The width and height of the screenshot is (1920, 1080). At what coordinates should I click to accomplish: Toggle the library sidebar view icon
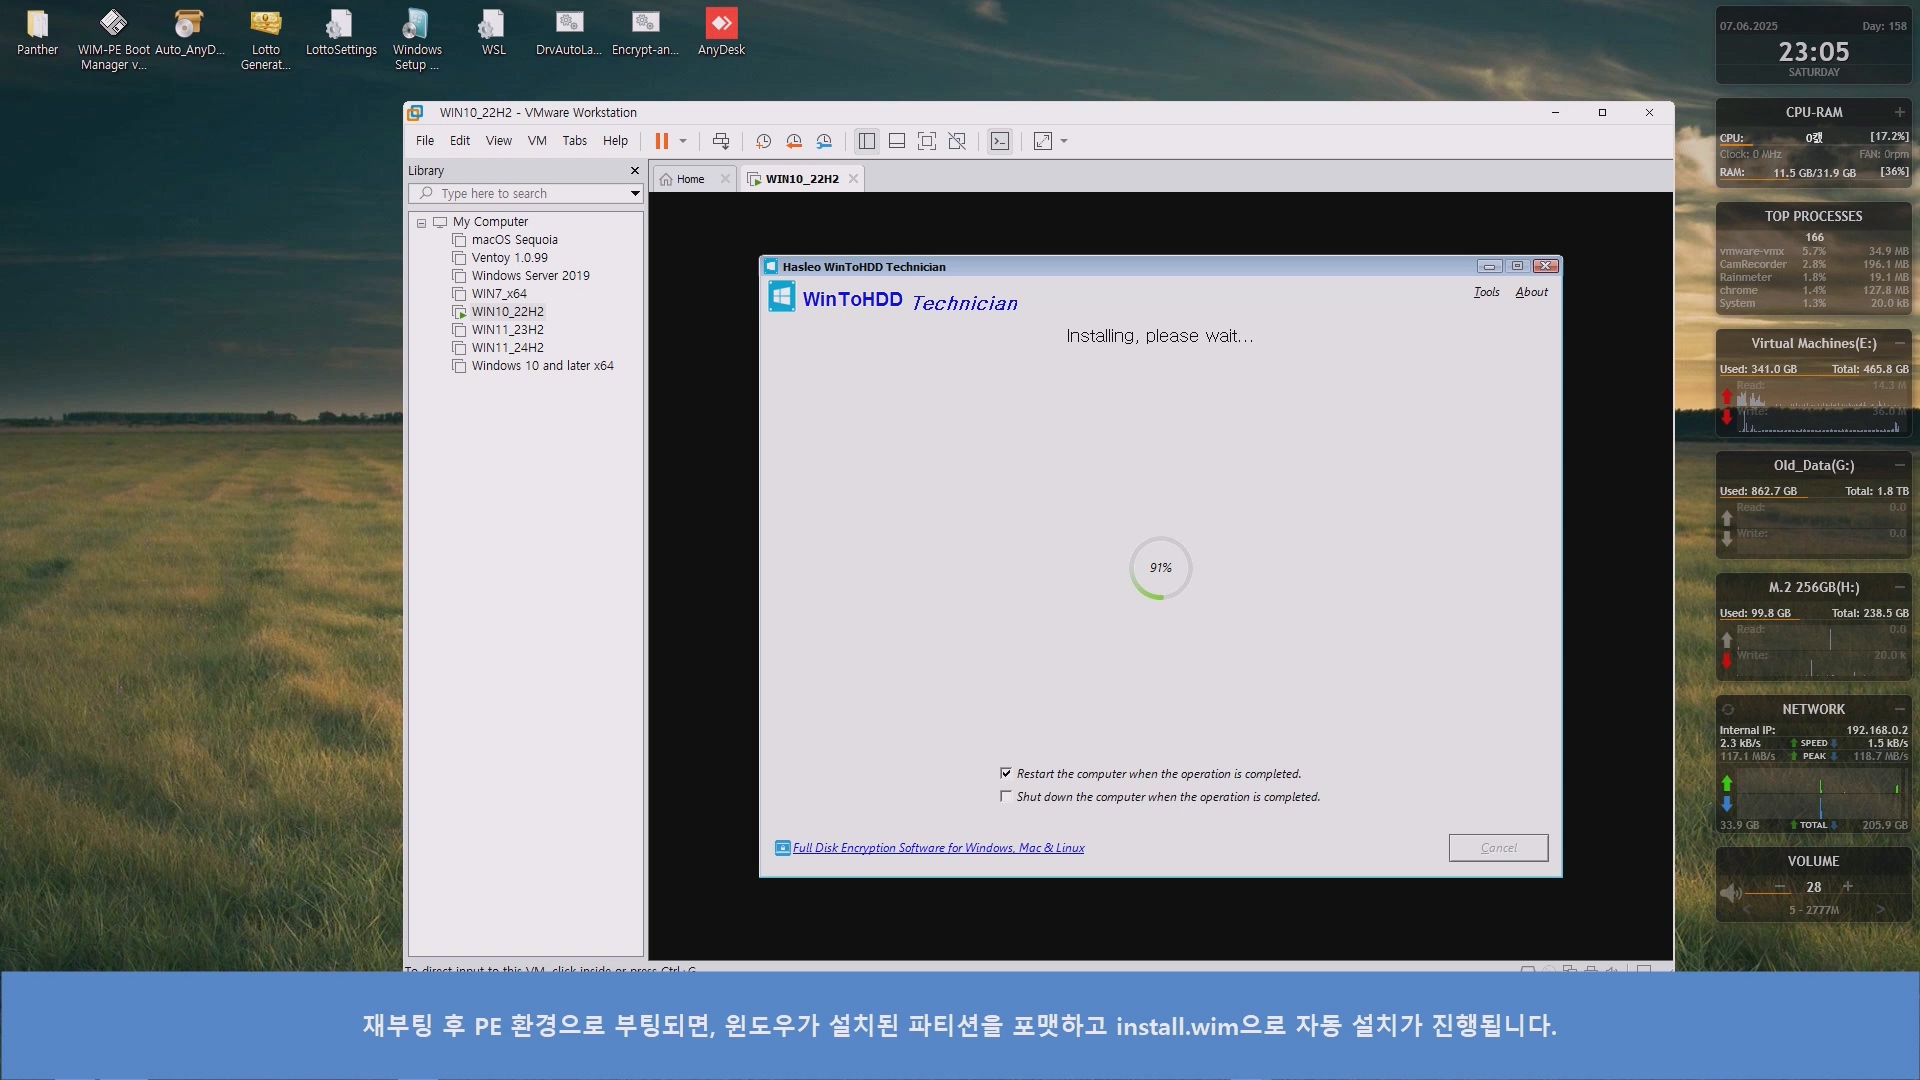coord(867,141)
